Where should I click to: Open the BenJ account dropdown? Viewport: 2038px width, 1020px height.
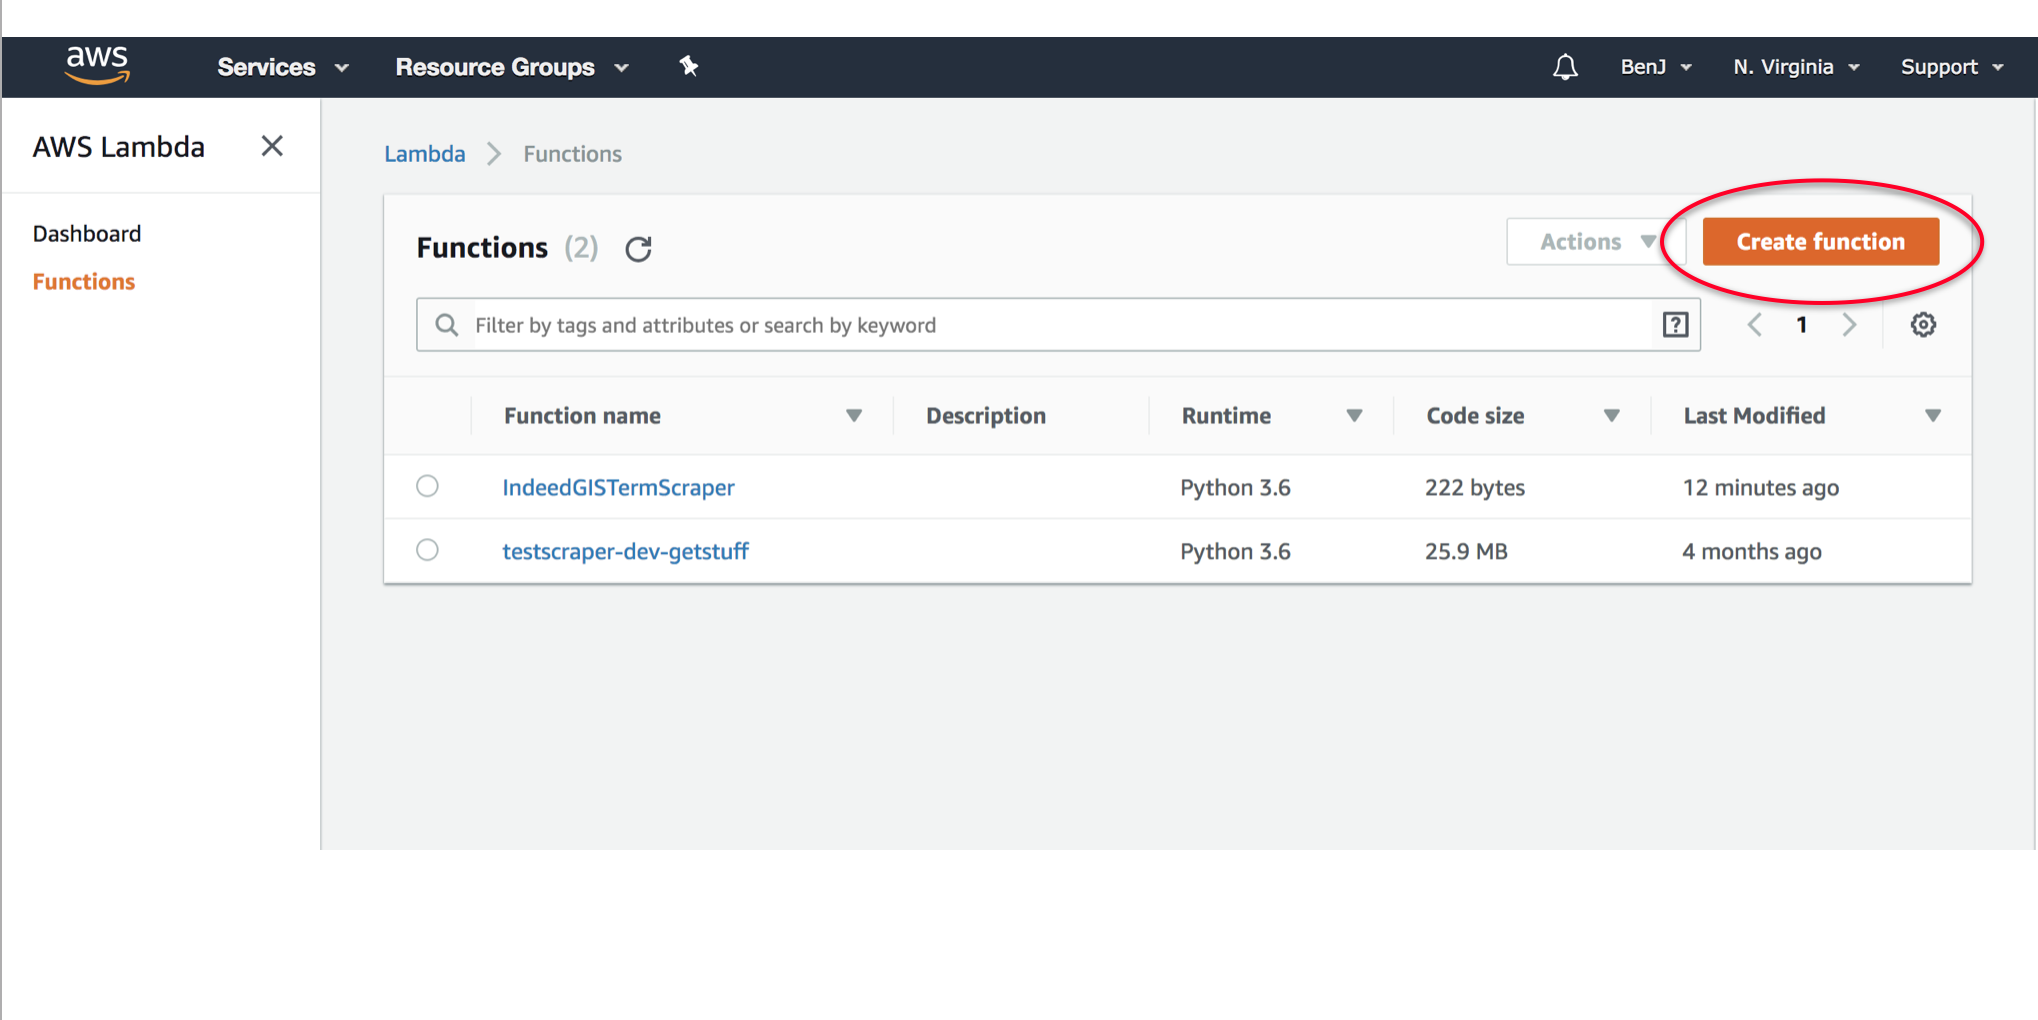pos(1656,67)
